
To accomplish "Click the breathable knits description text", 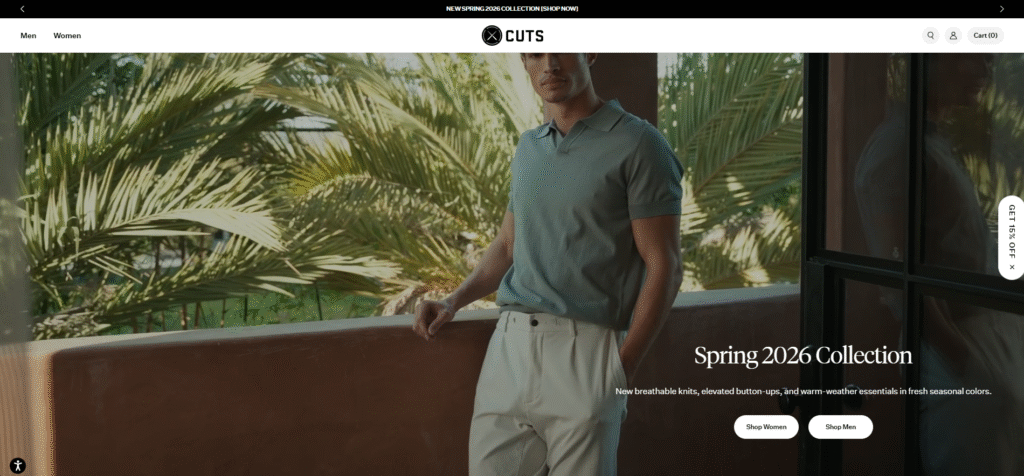I will [x=803, y=391].
